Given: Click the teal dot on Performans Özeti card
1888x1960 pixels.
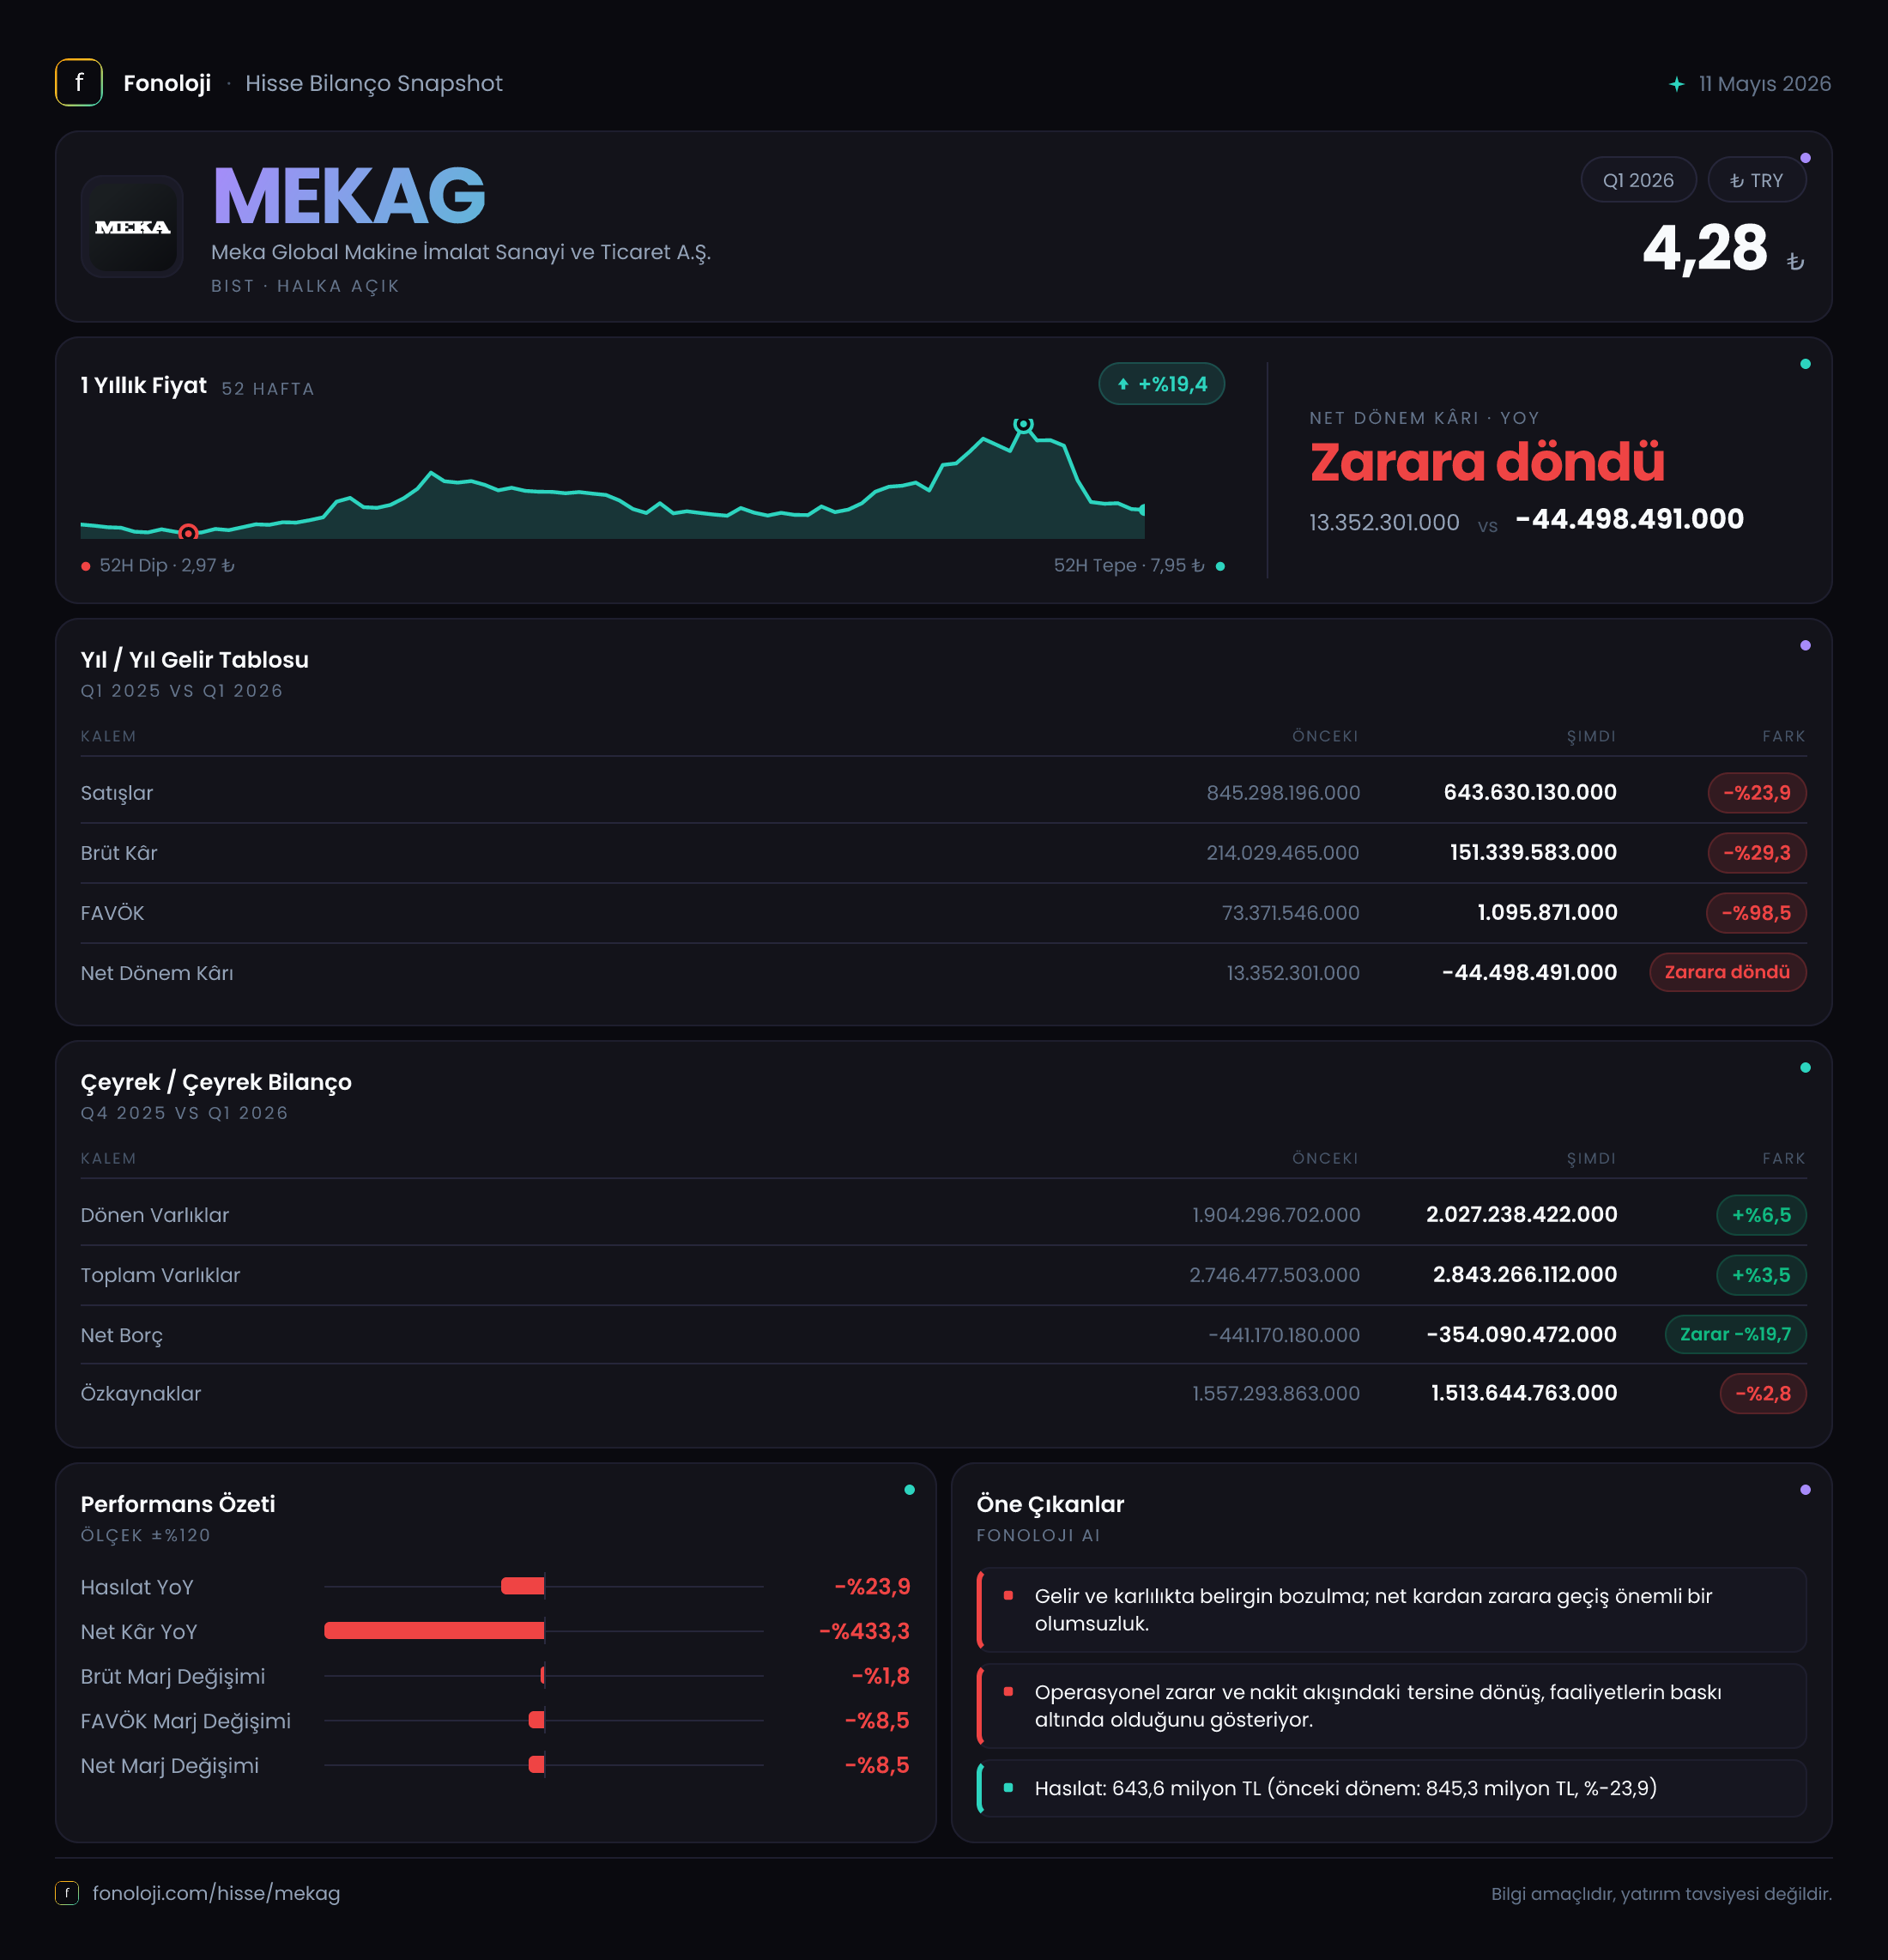Looking at the screenshot, I should pos(909,1490).
